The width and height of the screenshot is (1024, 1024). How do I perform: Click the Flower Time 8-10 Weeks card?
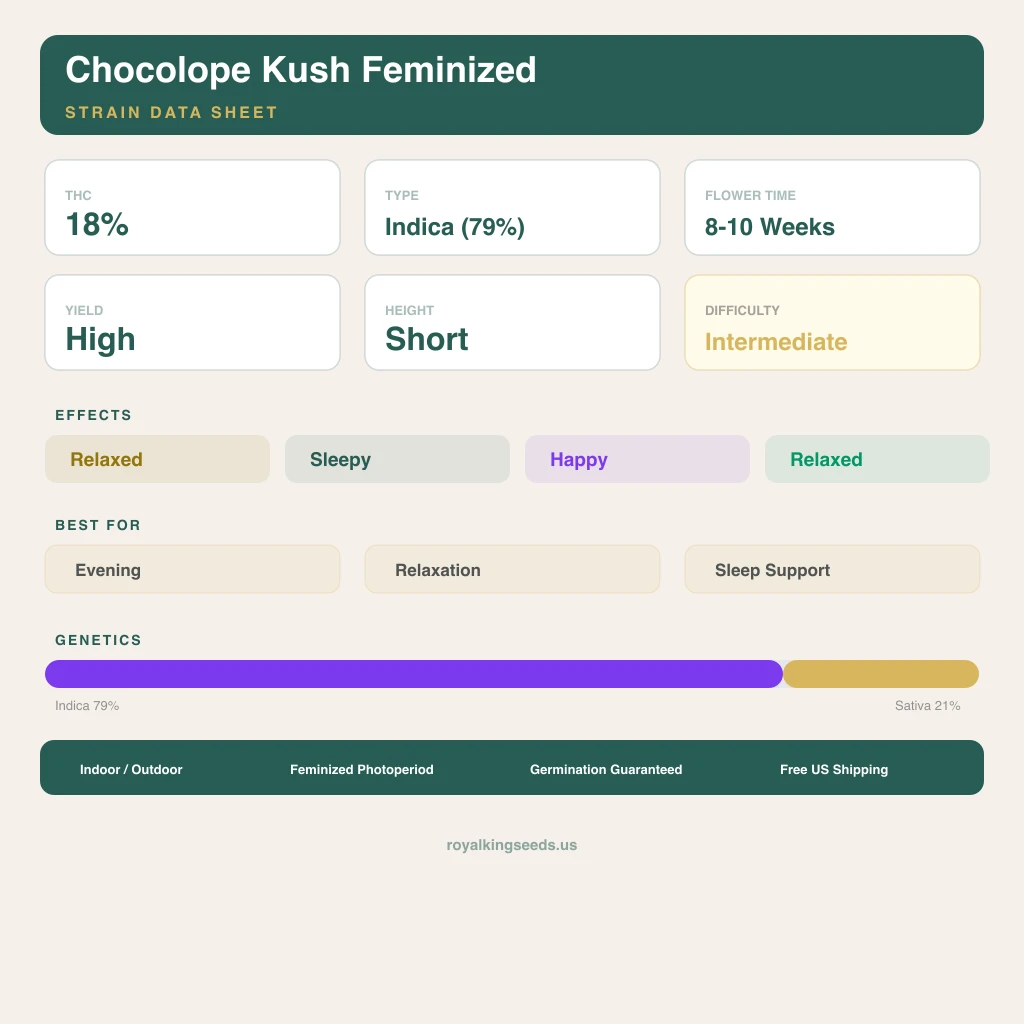point(832,208)
